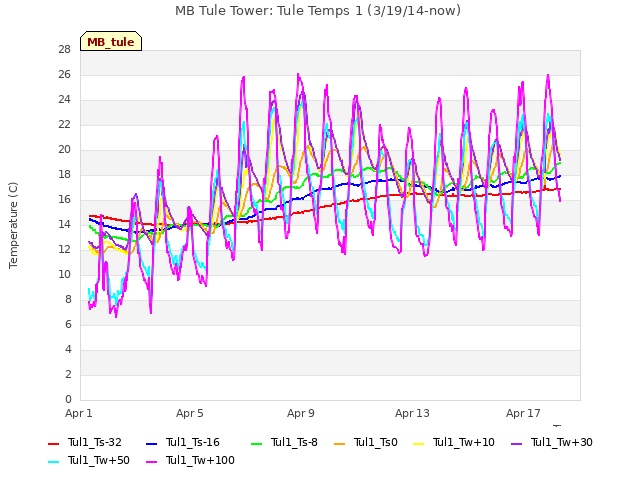The height and width of the screenshot is (480, 640).
Task: Click the Temperature (C) axis label
Action: (13, 225)
